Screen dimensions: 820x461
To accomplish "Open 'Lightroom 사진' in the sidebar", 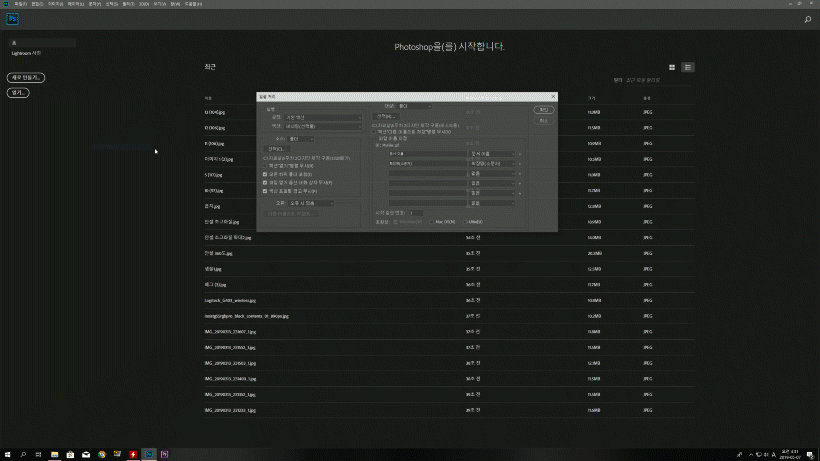I will tap(26, 53).
